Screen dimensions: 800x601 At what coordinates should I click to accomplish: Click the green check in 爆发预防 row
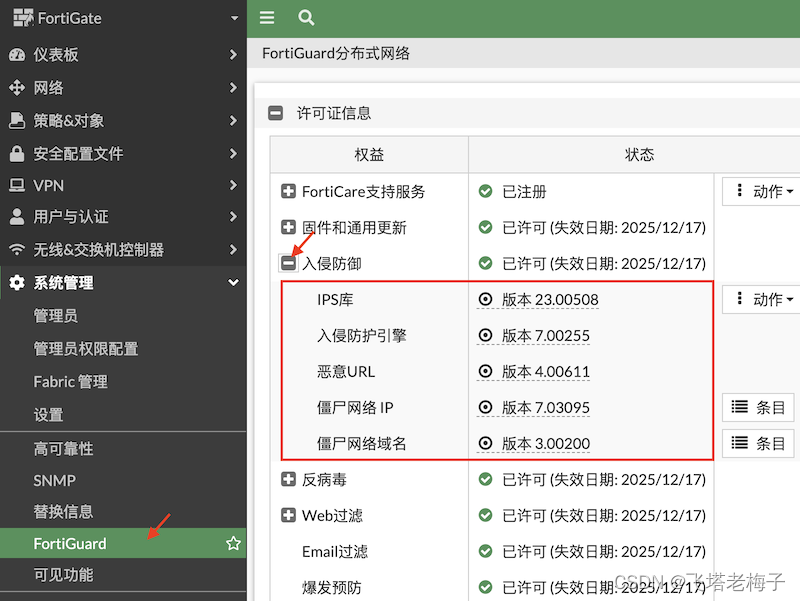(485, 587)
